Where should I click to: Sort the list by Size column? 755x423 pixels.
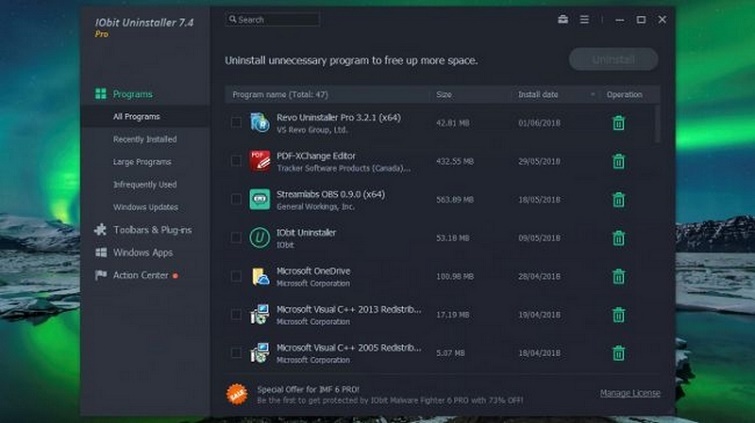[445, 95]
